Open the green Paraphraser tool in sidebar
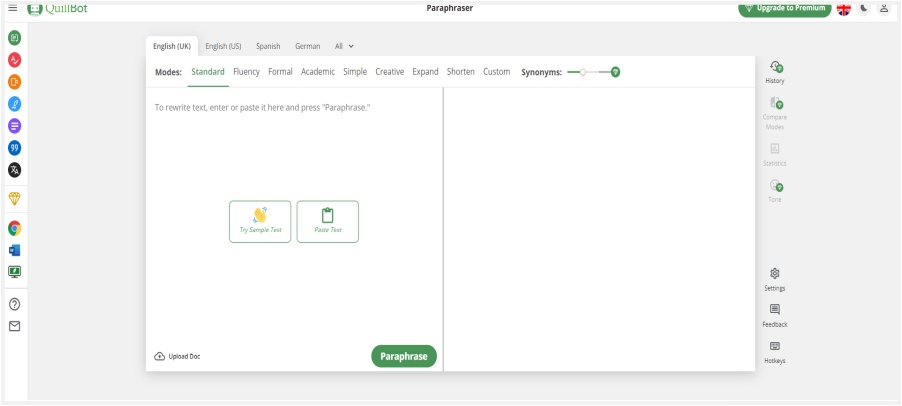Screen dimensions: 902x406 [x=14, y=37]
